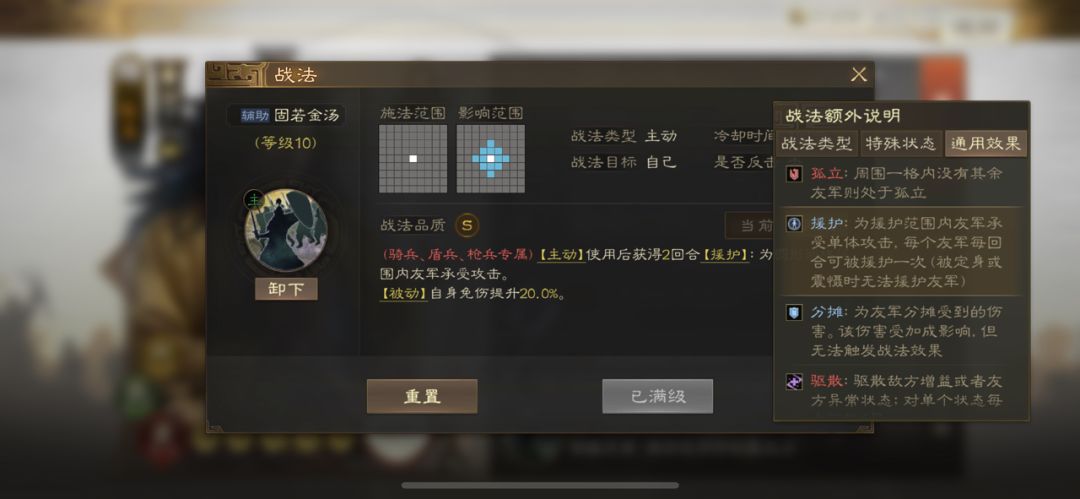
Task: Close the 战法 dialog window
Action: pyautogui.click(x=858, y=74)
